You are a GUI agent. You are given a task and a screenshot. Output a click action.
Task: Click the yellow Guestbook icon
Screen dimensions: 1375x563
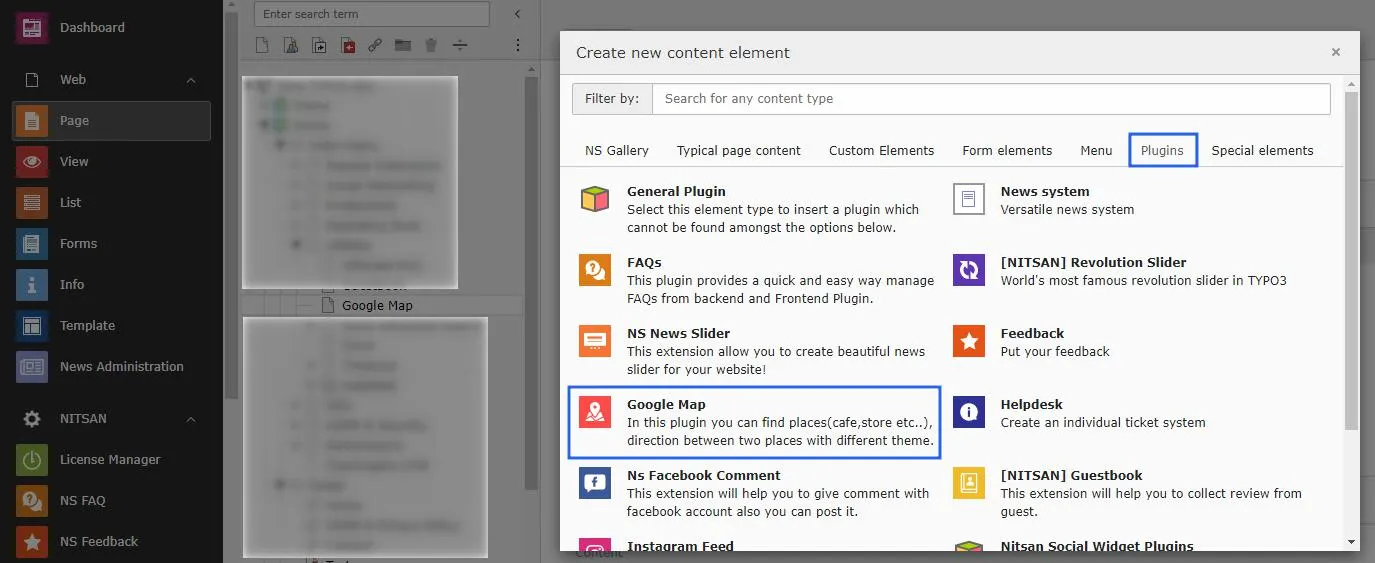point(968,483)
